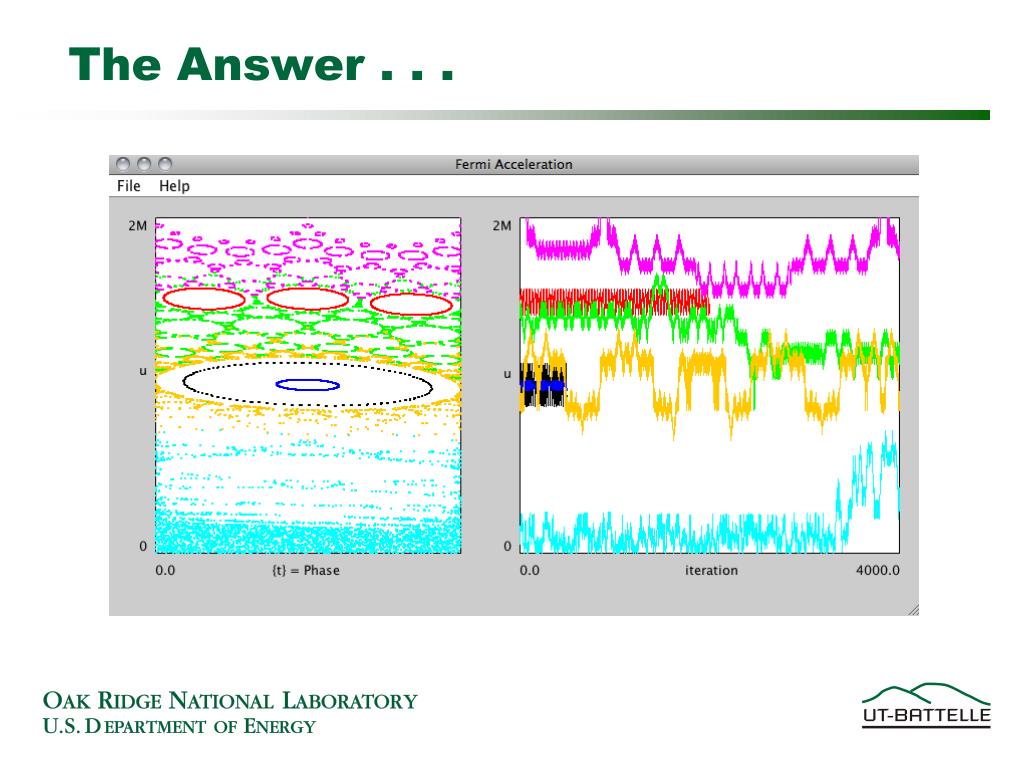The image size is (1024, 768).
Task: Click the blue ellipse in phase plot
Action: (308, 385)
